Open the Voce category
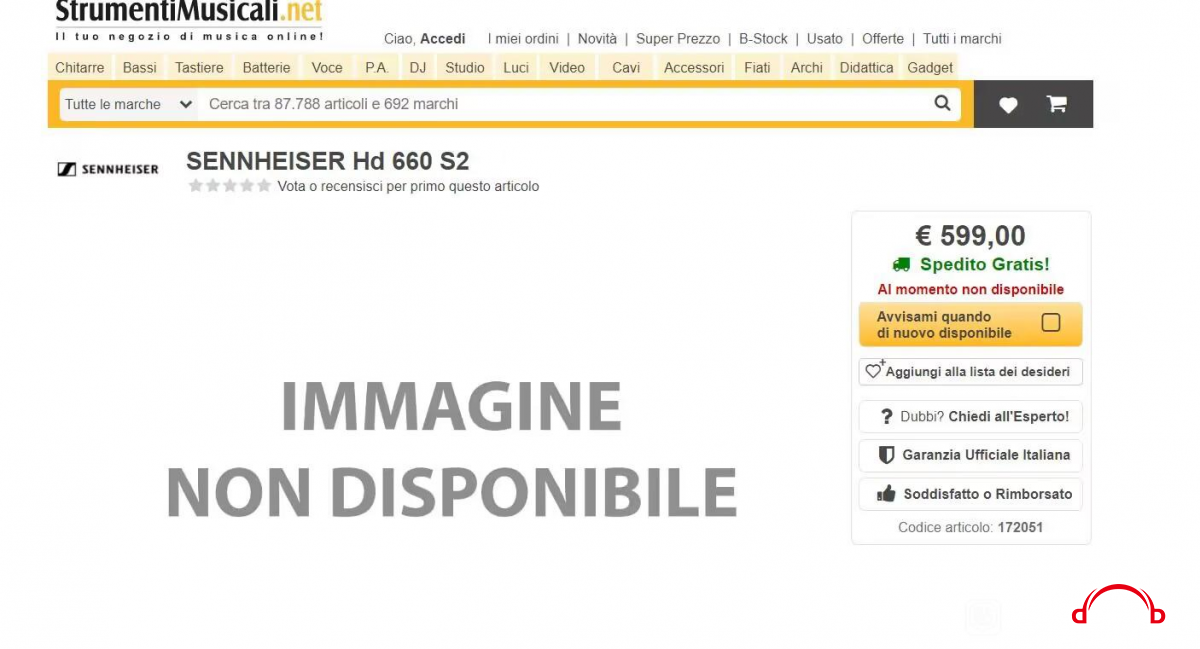 pyautogui.click(x=327, y=68)
